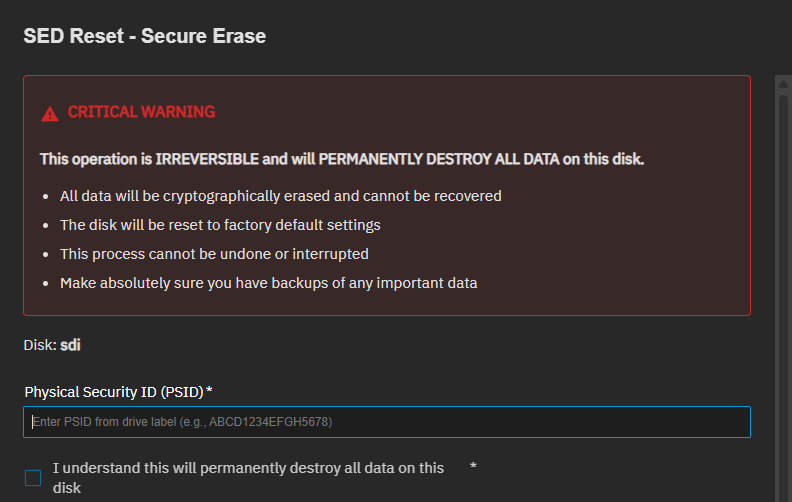Click the 'Disk: sdi' label

click(53, 345)
